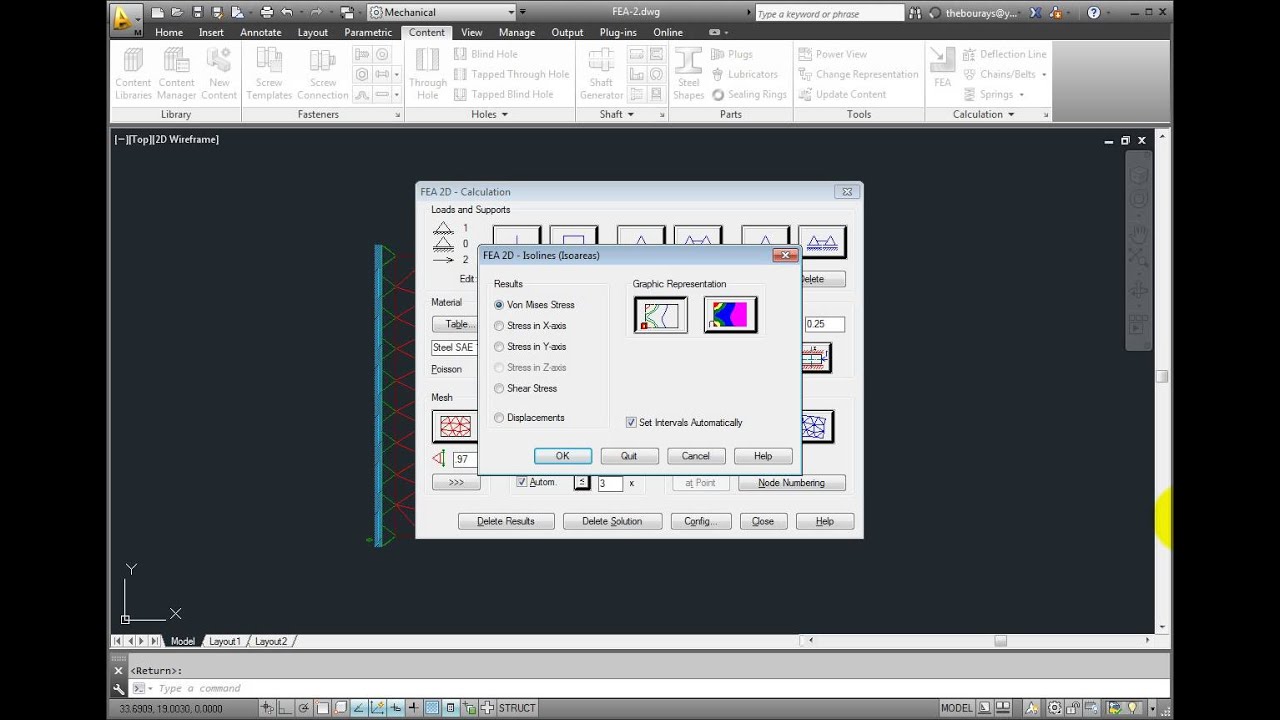Click the search binoculars icon
1280x720 pixels.
916,13
